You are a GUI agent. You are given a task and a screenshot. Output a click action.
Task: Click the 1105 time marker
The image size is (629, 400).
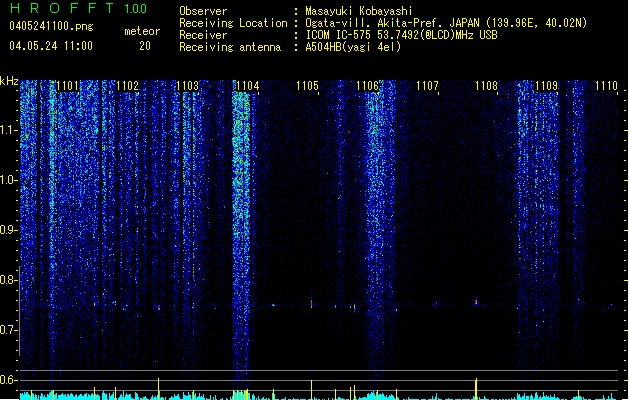(x=307, y=86)
